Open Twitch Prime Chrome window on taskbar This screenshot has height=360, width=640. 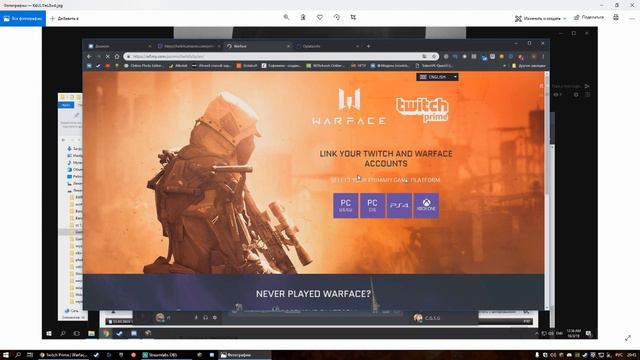click(63, 355)
